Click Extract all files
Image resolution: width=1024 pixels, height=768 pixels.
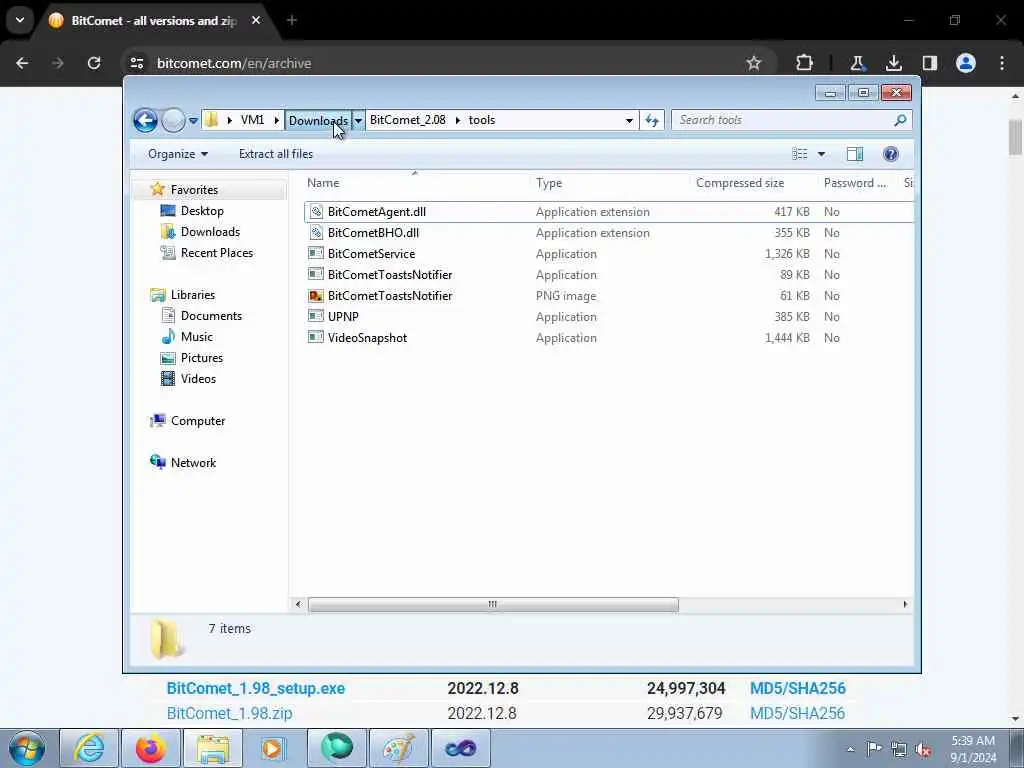pos(276,154)
